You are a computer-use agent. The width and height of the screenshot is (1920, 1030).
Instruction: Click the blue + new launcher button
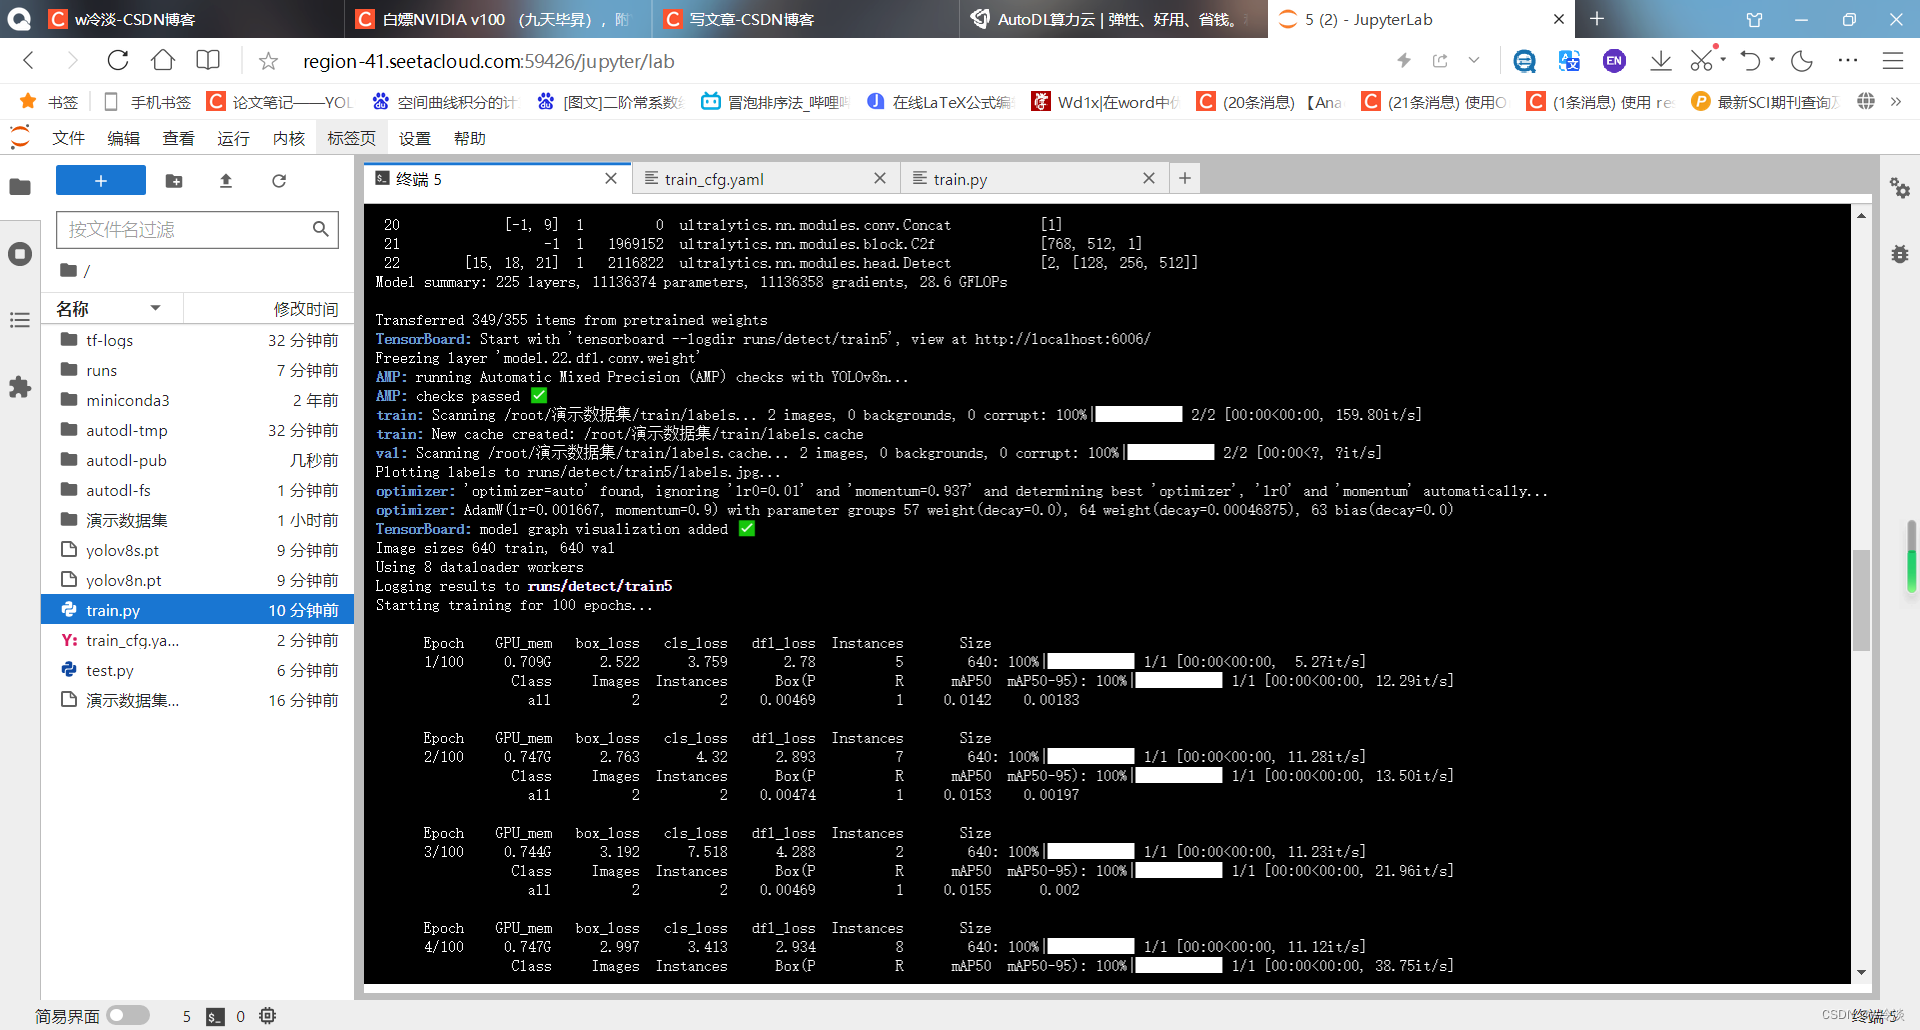(x=100, y=180)
